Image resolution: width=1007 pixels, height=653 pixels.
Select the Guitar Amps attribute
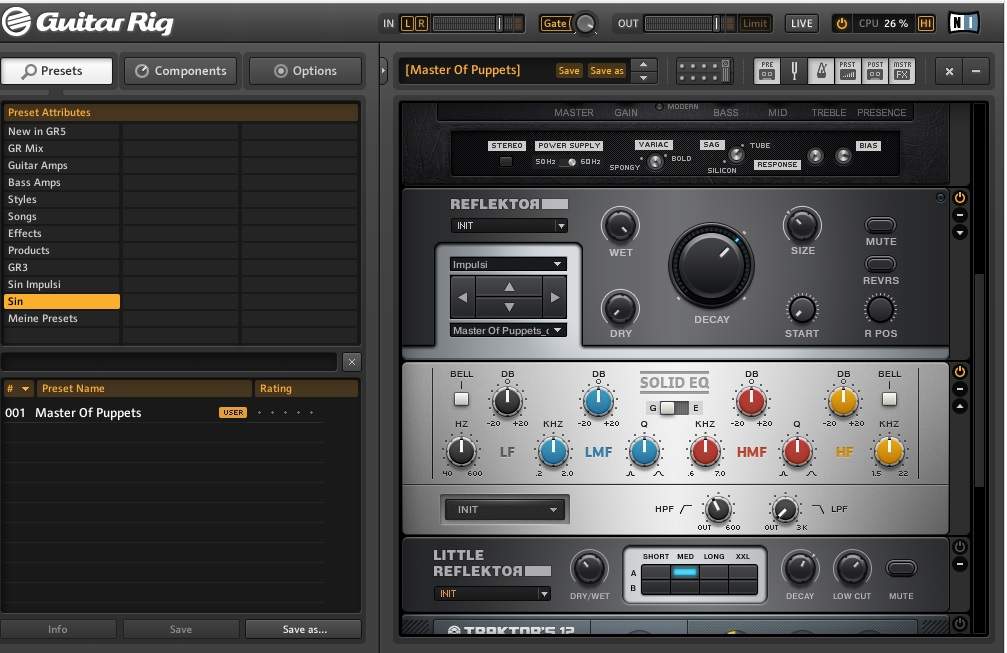pos(61,165)
